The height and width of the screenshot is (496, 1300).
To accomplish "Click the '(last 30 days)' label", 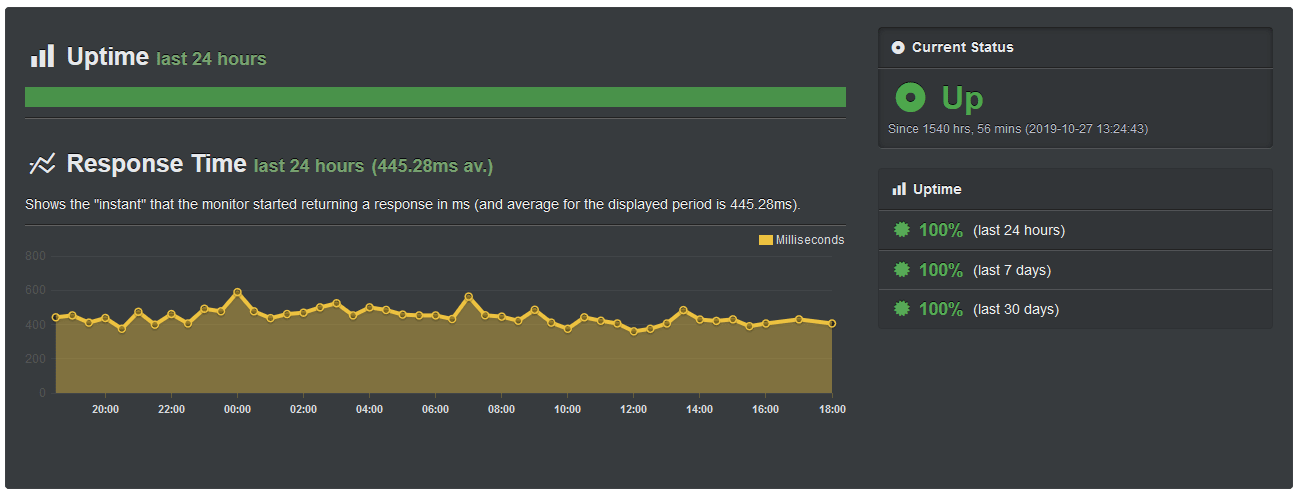I will 1016,309.
